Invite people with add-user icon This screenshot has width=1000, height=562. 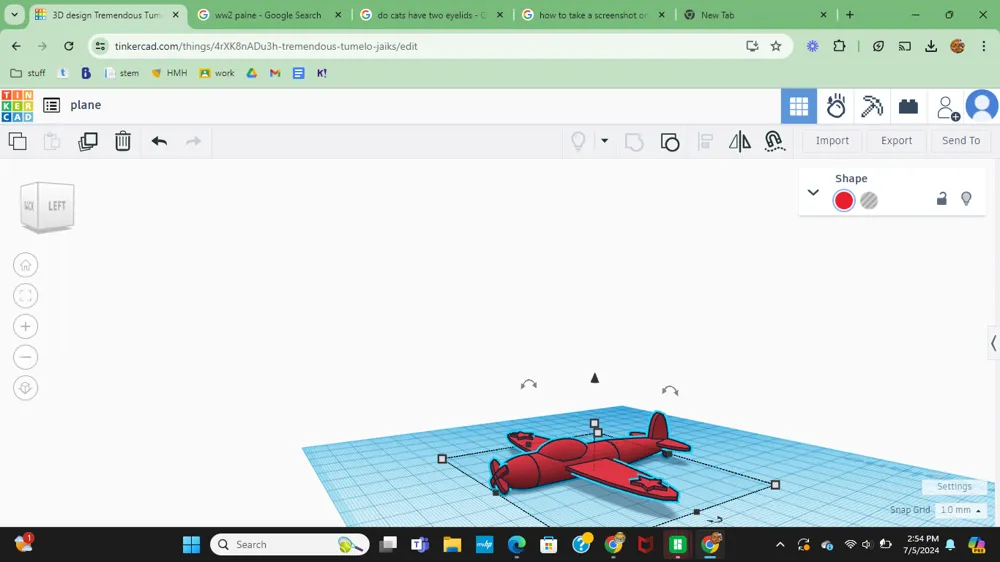(948, 108)
